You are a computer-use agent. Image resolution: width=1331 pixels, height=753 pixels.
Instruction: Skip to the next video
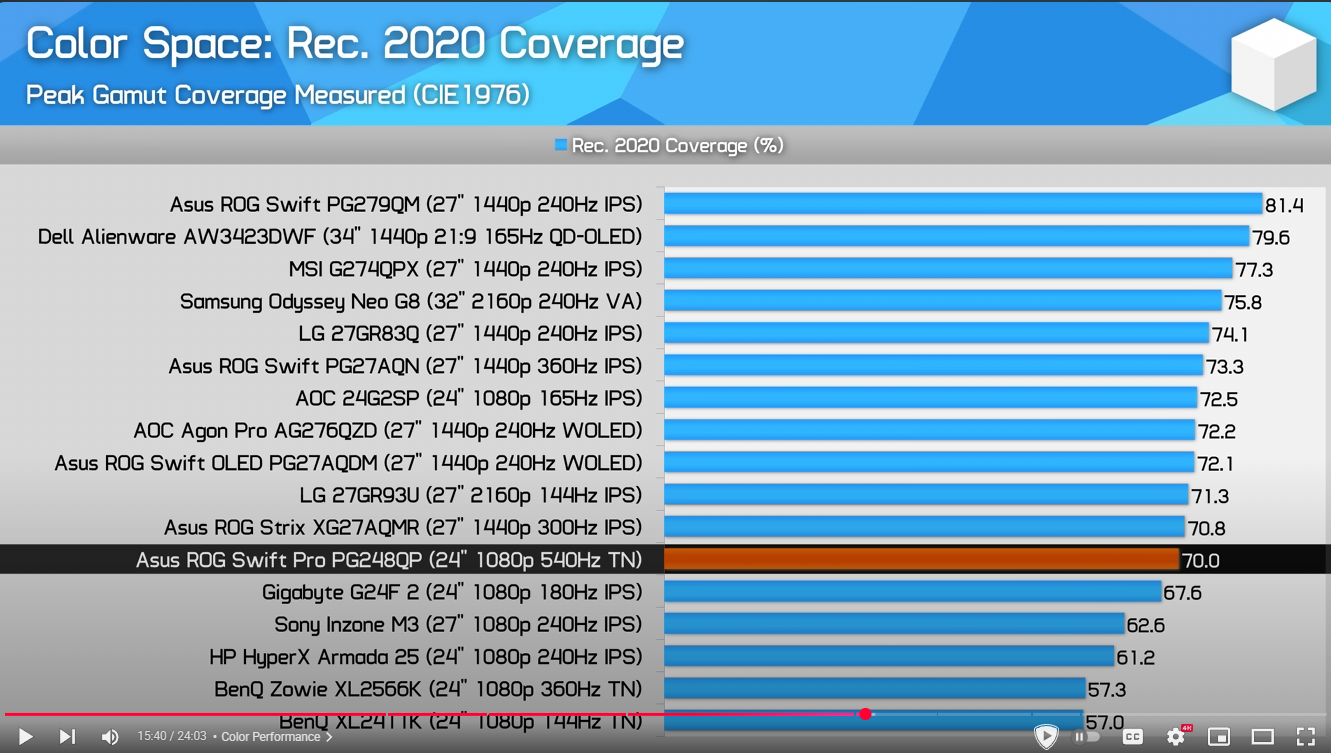pos(67,737)
